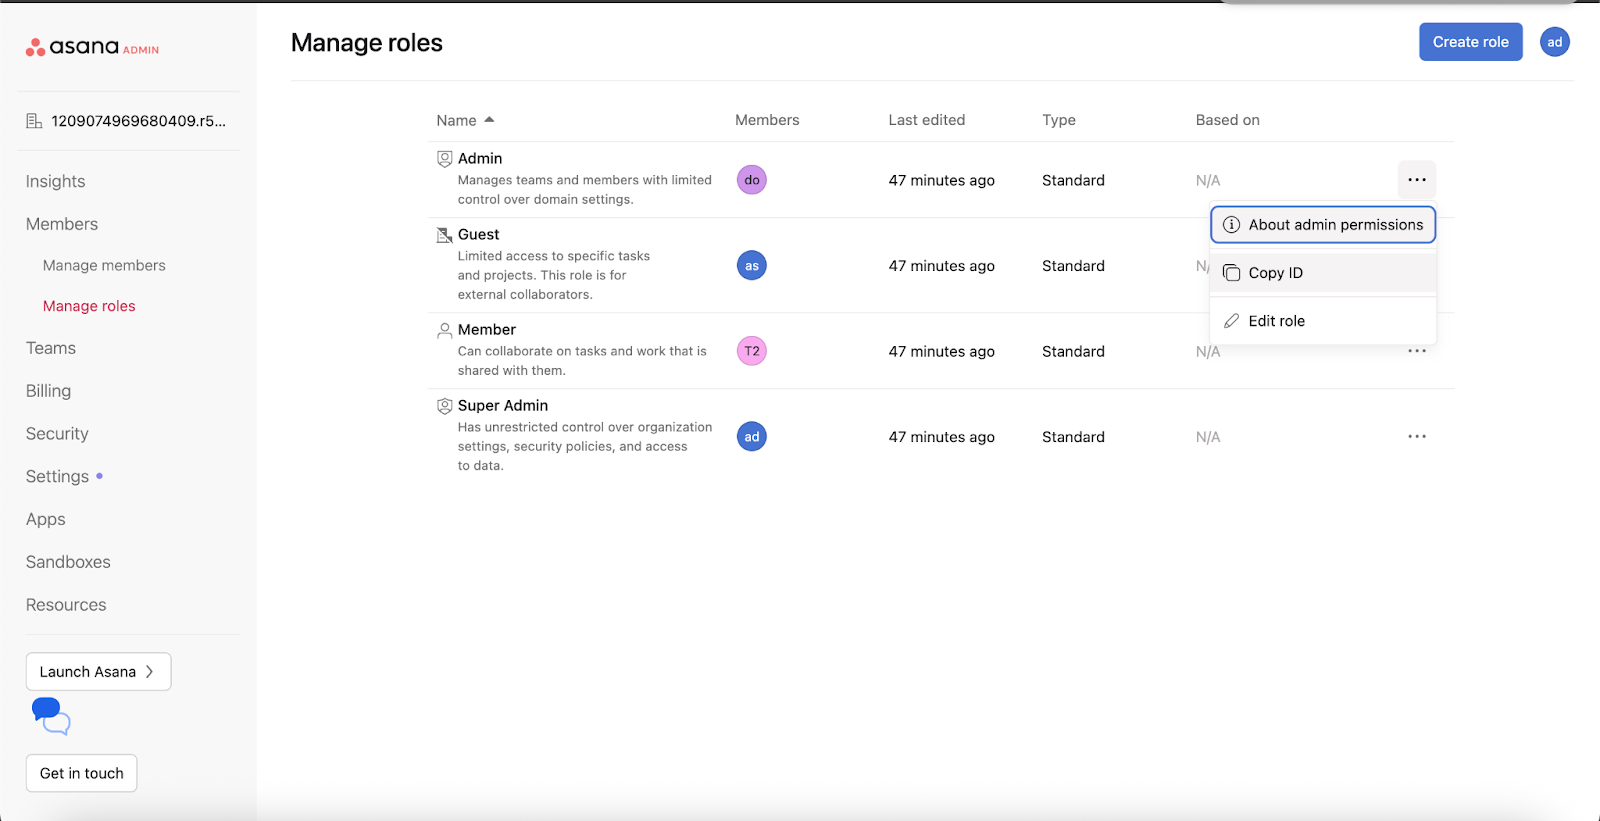Click the Launch Asana button
Screen dimensions: 1600x821
(x=98, y=672)
